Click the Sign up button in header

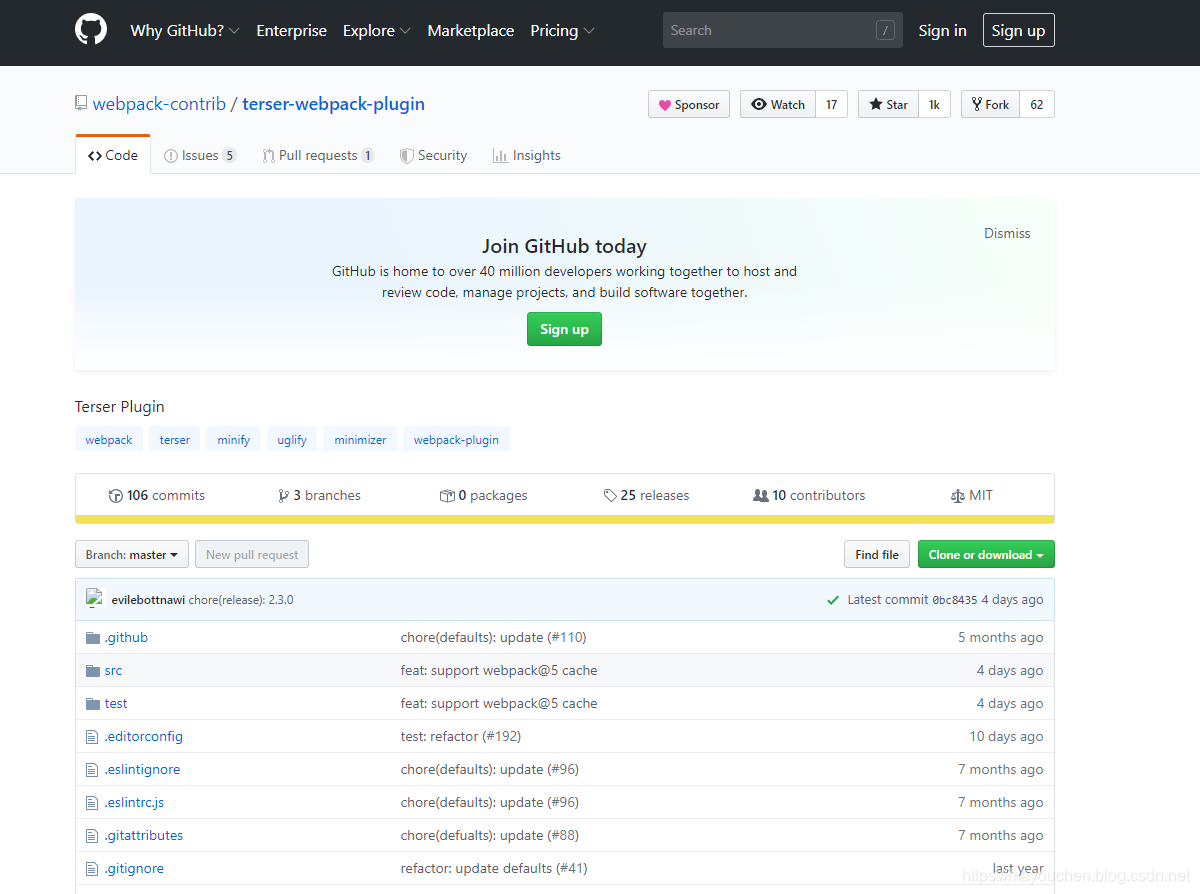tap(1018, 30)
